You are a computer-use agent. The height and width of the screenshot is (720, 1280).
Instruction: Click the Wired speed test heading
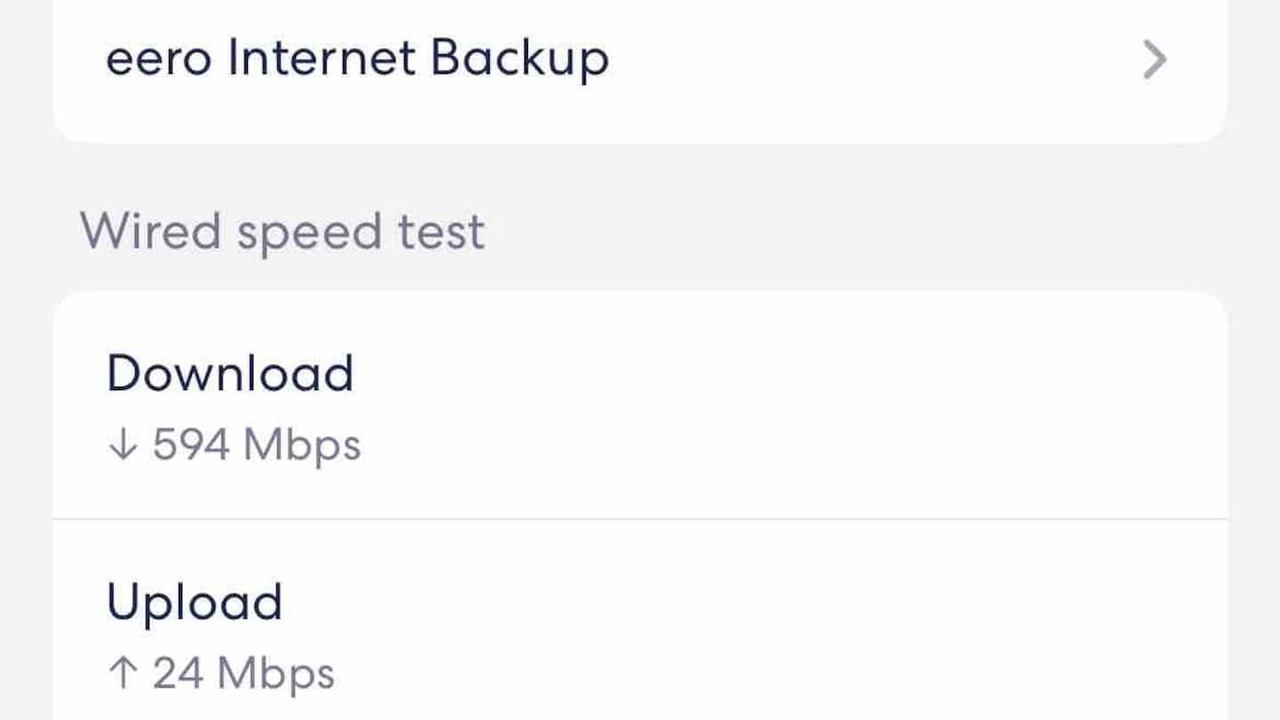click(282, 232)
